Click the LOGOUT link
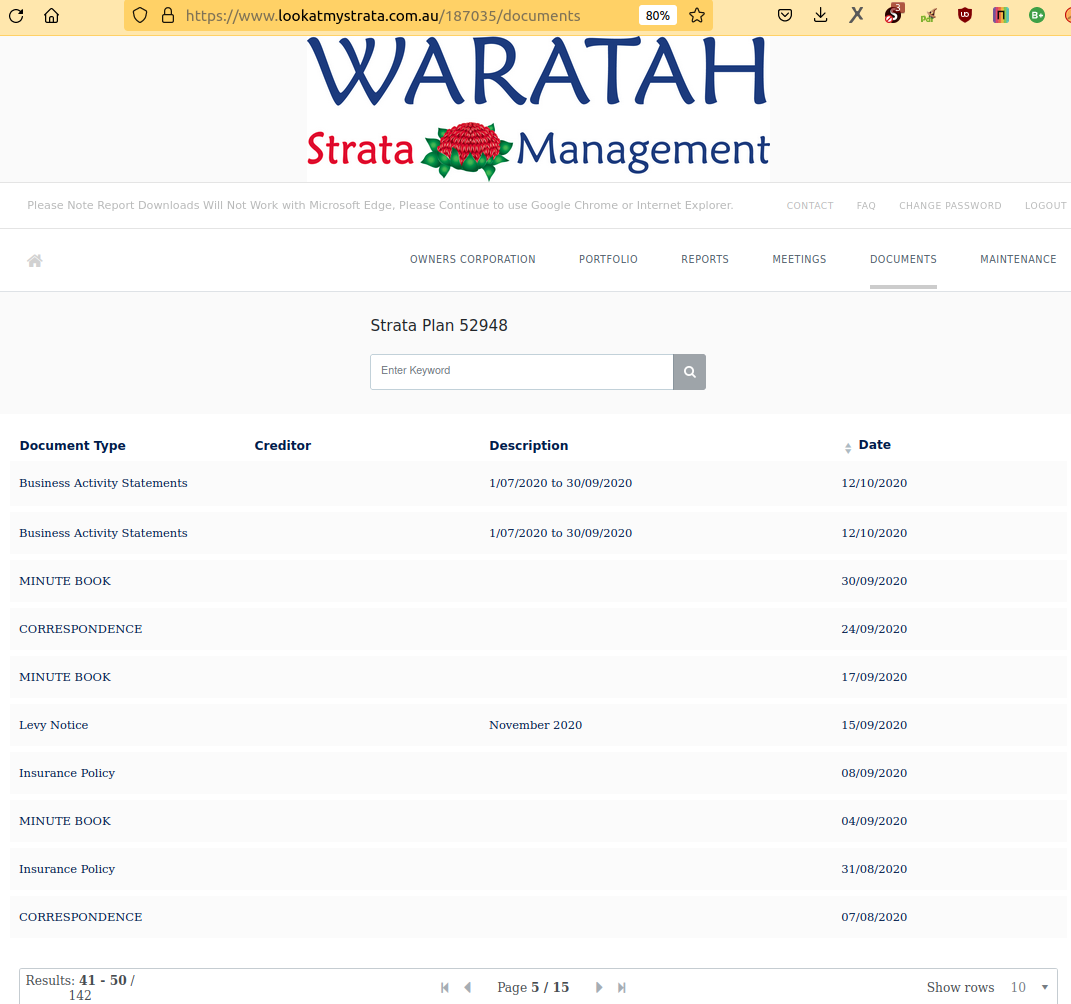Viewport: 1071px width, 1004px height. (1045, 206)
